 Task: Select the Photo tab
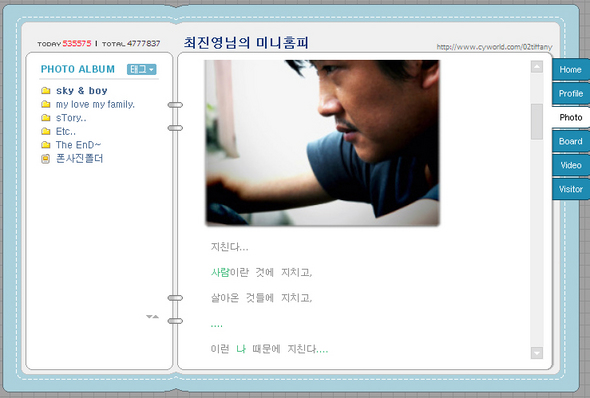(570, 117)
